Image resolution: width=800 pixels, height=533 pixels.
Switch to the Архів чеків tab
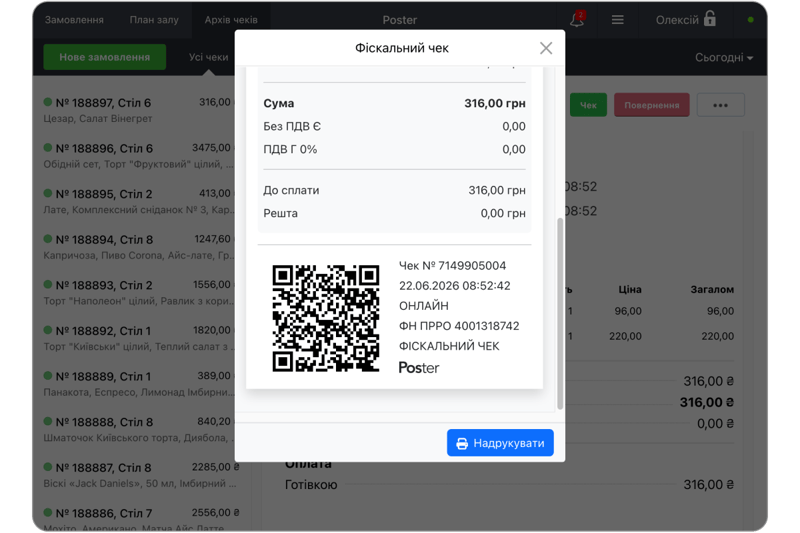[231, 20]
